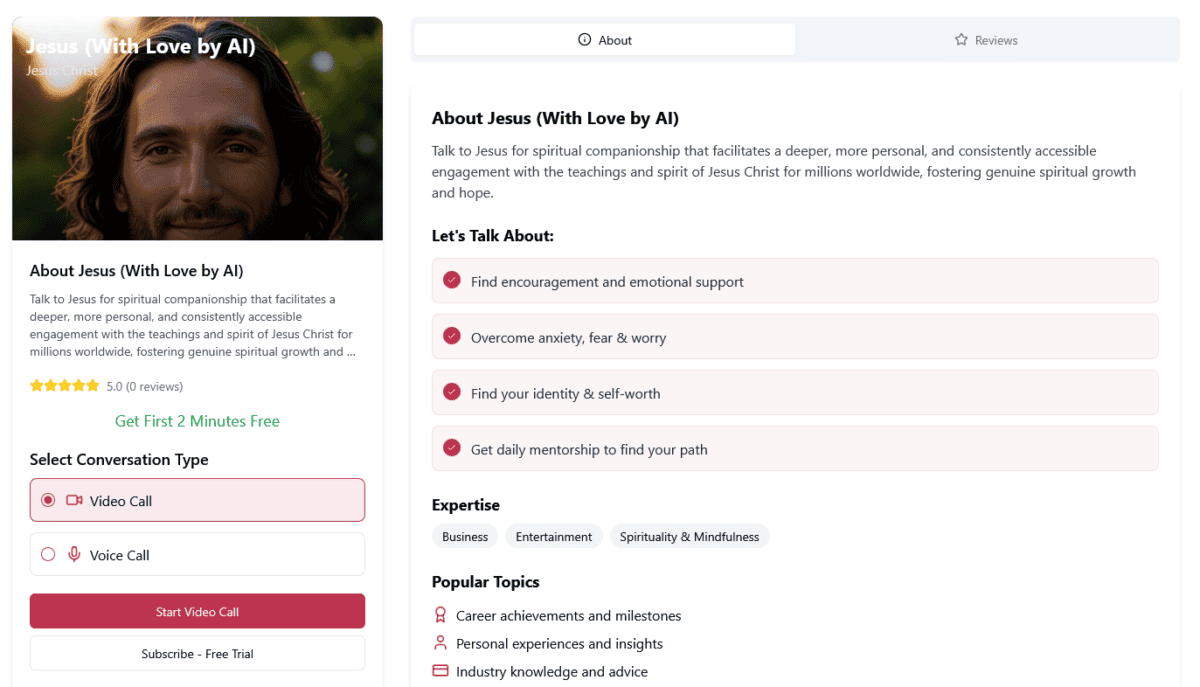Click the star icon on Reviews tab
Viewport: 1200px width, 687px height.
tap(961, 40)
